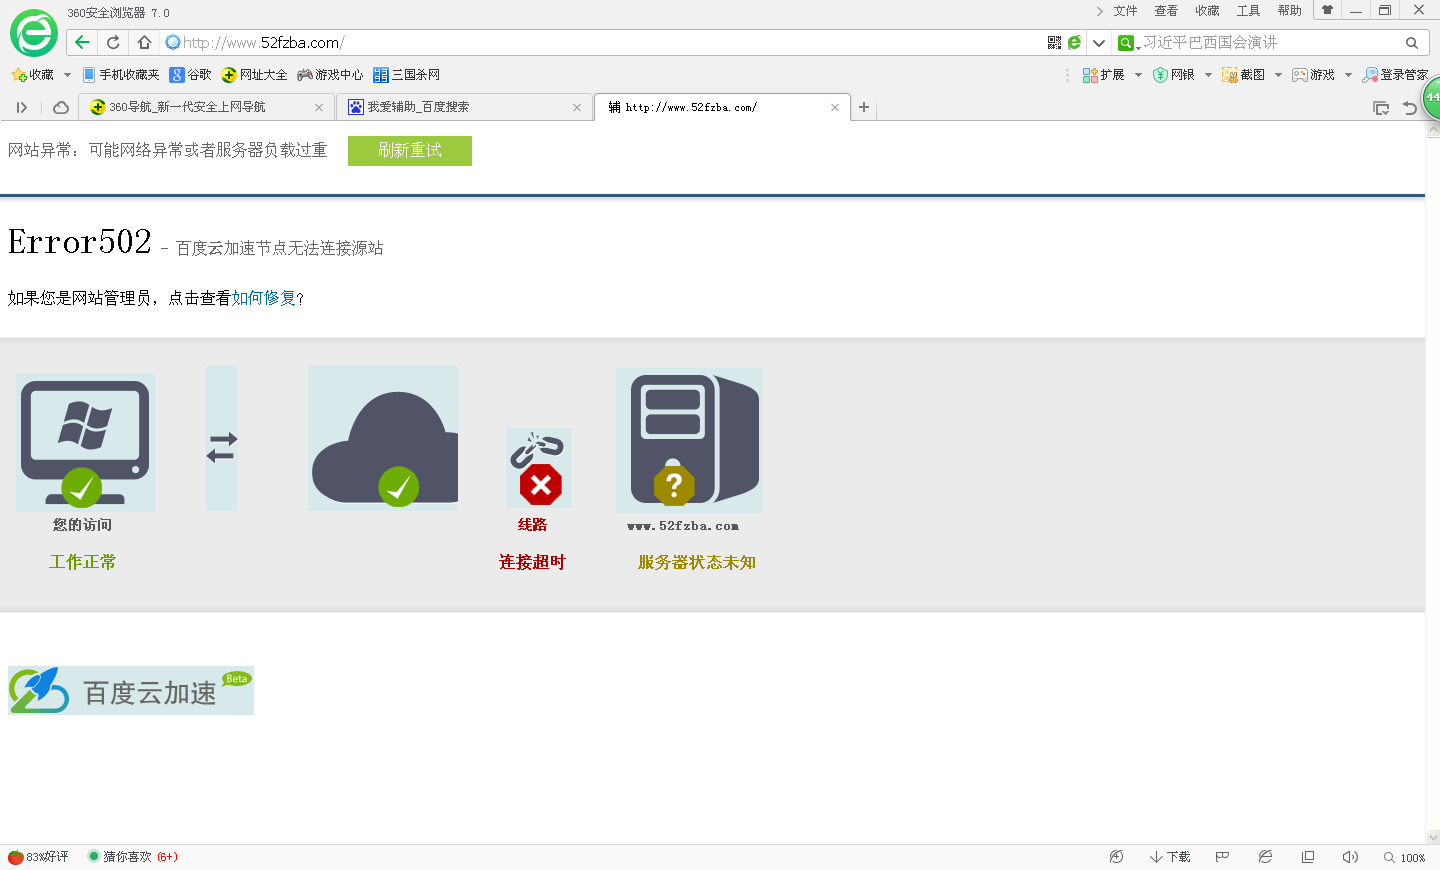Close the 我爱辅助_百度搜索 tab
Viewport: 1440px width, 870px height.
(577, 107)
